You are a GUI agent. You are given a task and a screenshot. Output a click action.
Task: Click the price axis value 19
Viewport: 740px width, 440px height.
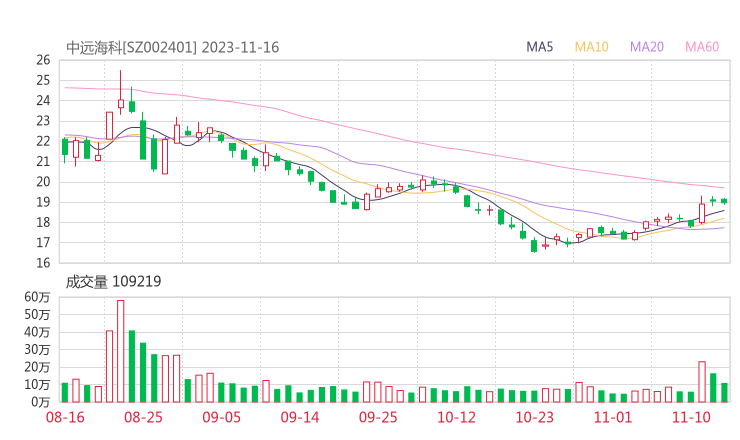tap(43, 202)
